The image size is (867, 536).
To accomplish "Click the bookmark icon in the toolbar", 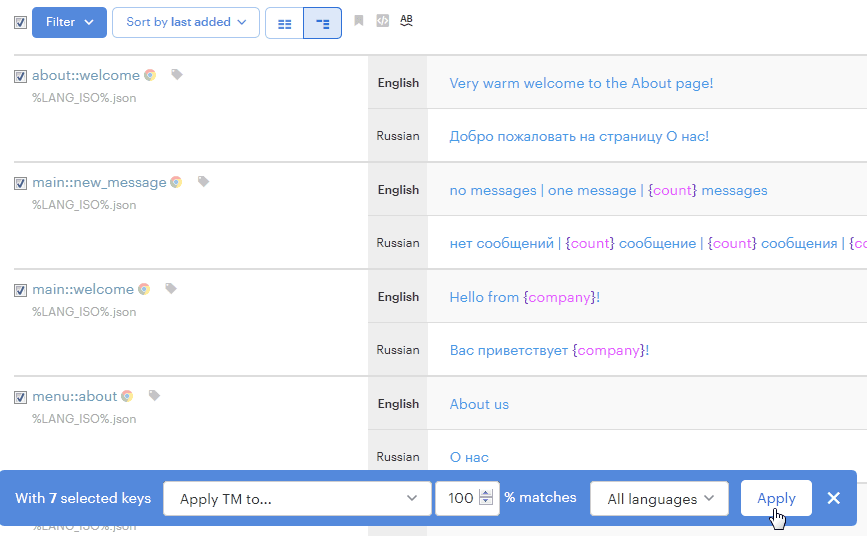I will [359, 21].
